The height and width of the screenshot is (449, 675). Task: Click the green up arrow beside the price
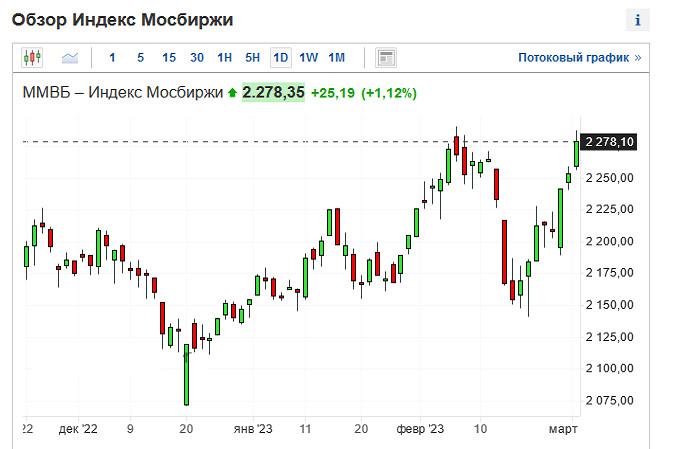point(232,93)
